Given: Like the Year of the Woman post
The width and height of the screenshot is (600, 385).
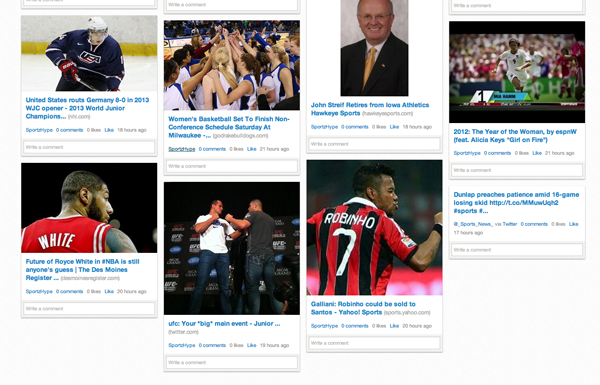Looking at the screenshot, I should [537, 153].
